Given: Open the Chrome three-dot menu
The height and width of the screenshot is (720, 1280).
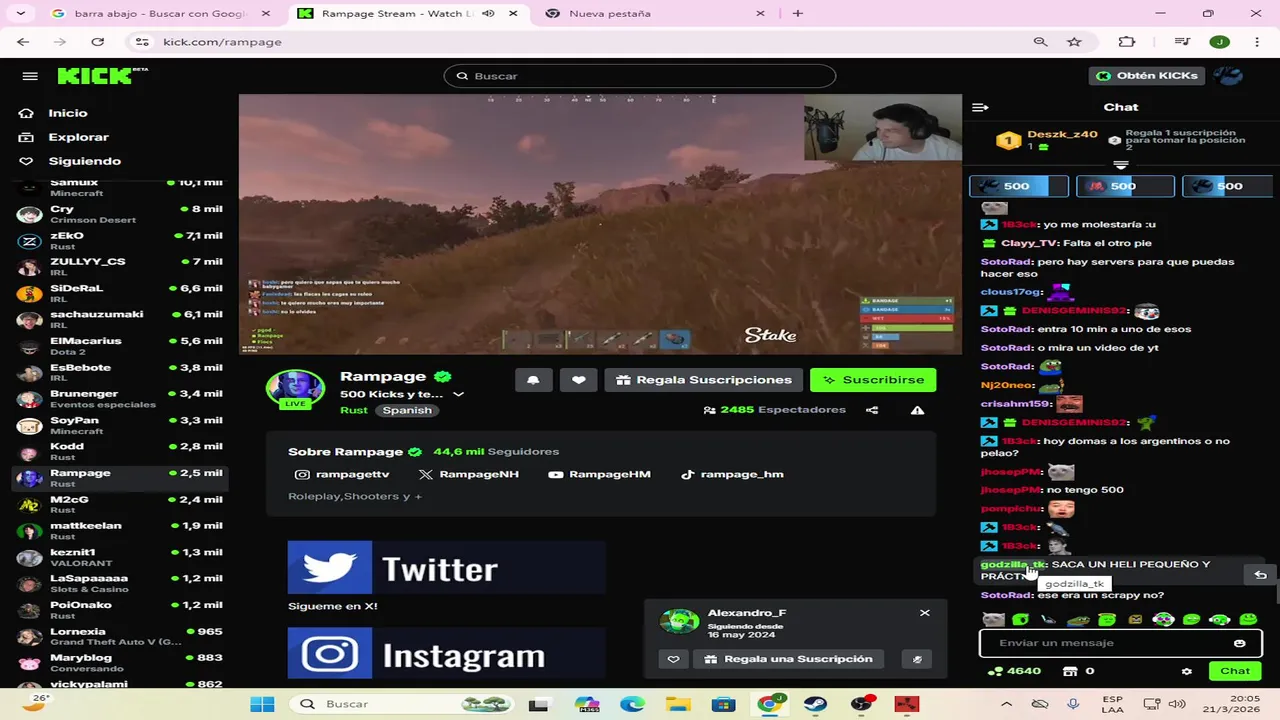Looking at the screenshot, I should click(1256, 42).
